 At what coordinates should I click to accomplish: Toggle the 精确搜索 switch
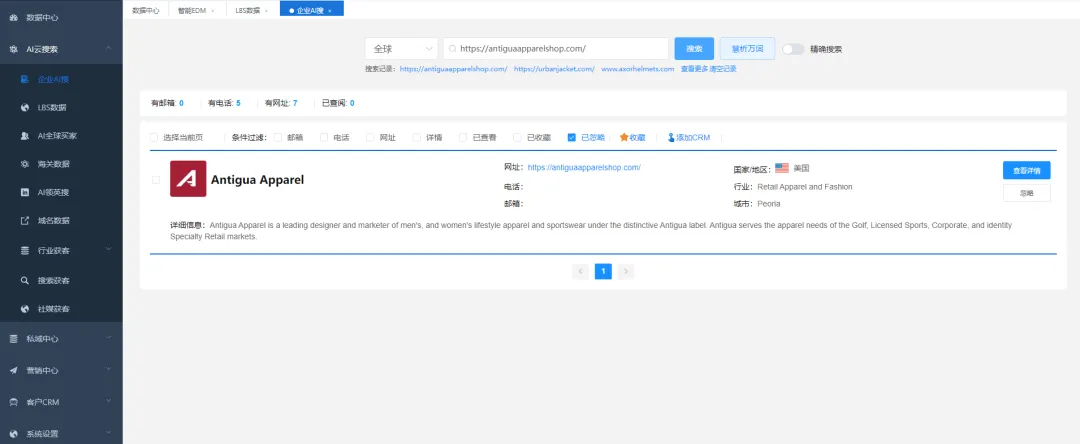pyautogui.click(x=793, y=49)
